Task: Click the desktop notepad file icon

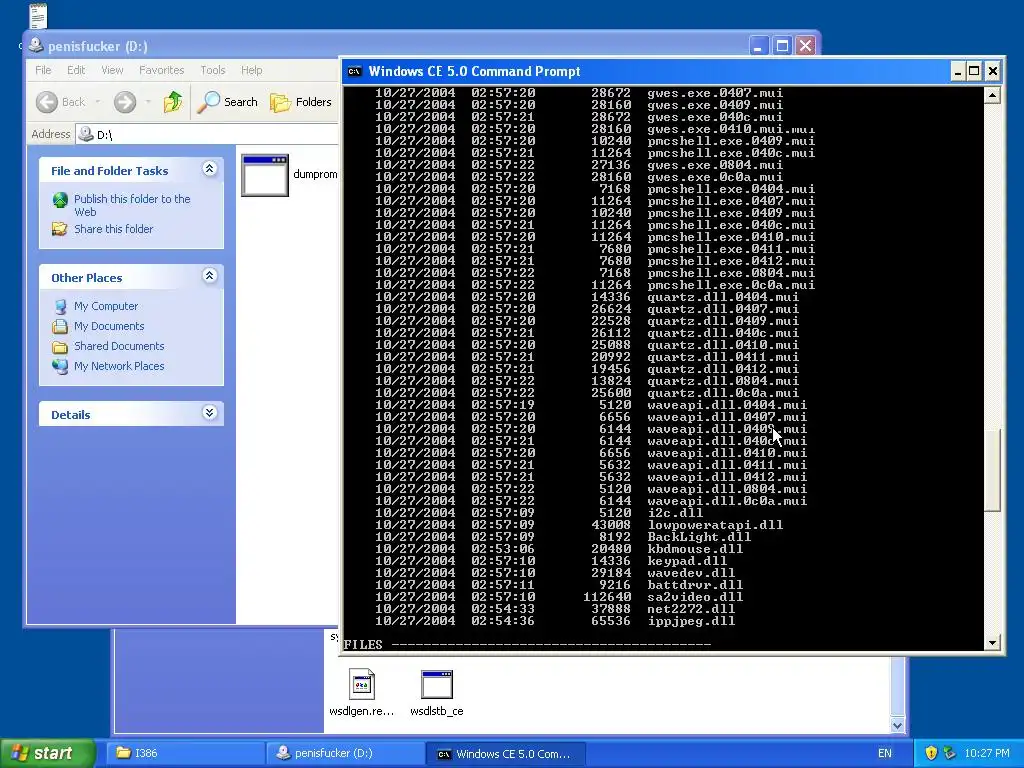Action: pyautogui.click(x=39, y=15)
